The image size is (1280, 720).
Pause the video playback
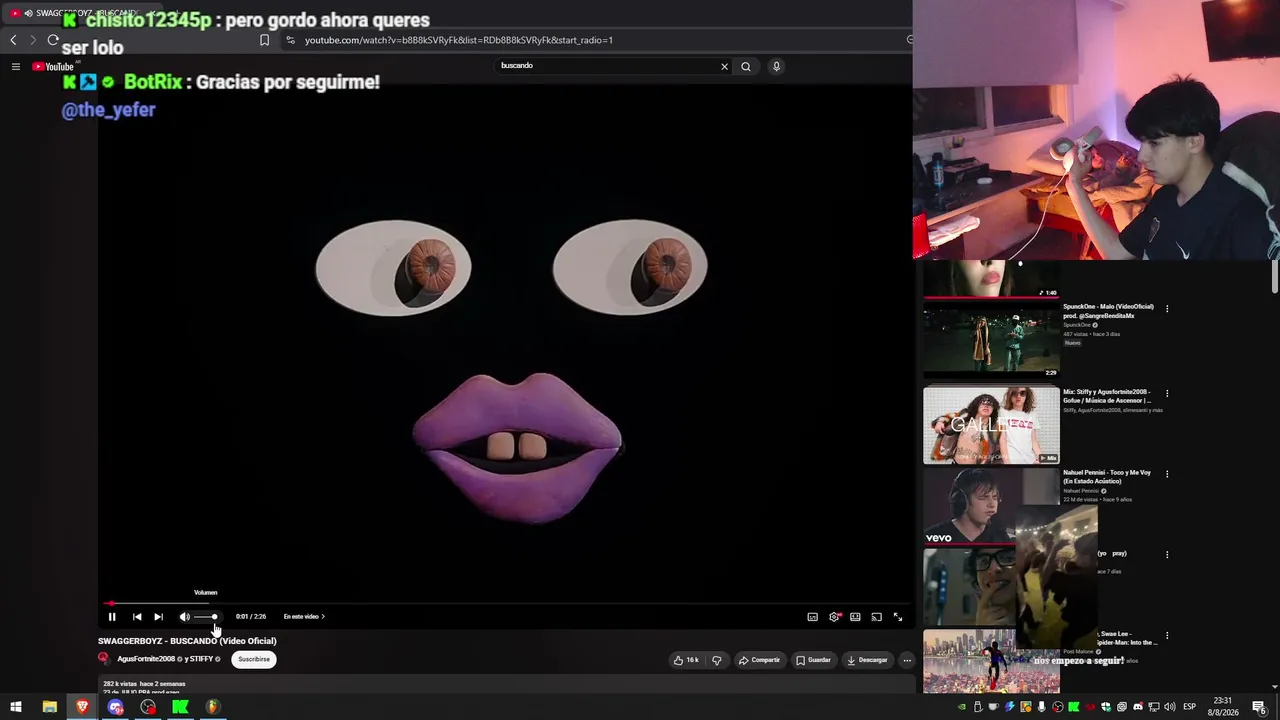tap(112, 617)
